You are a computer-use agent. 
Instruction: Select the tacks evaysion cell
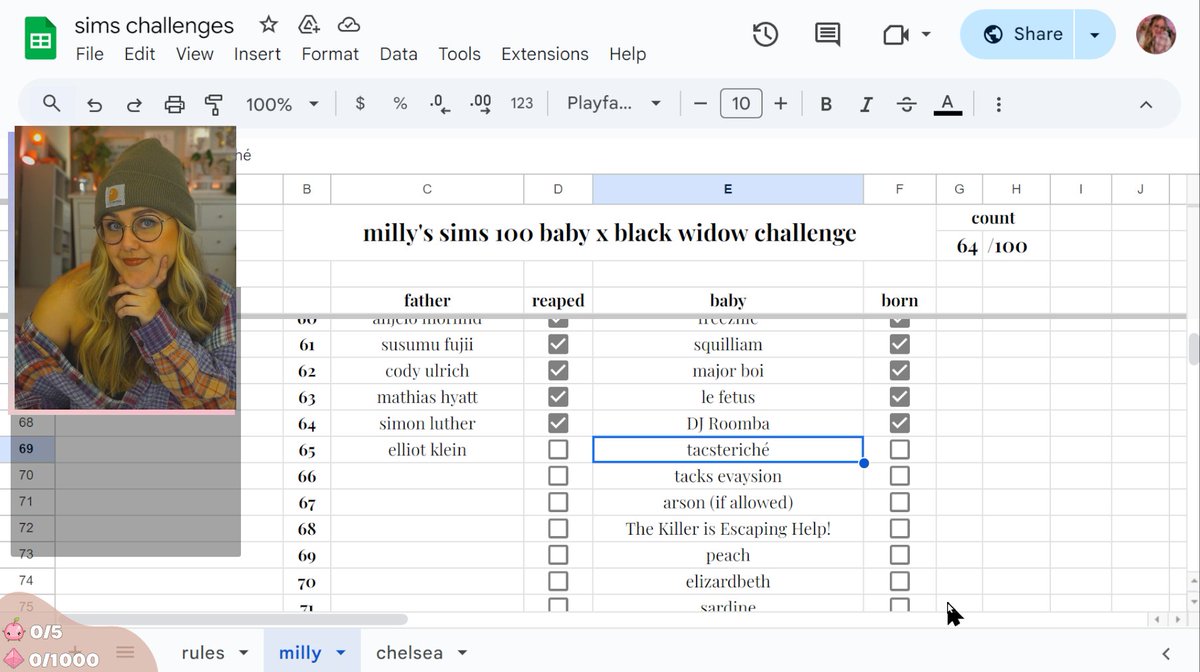728,476
